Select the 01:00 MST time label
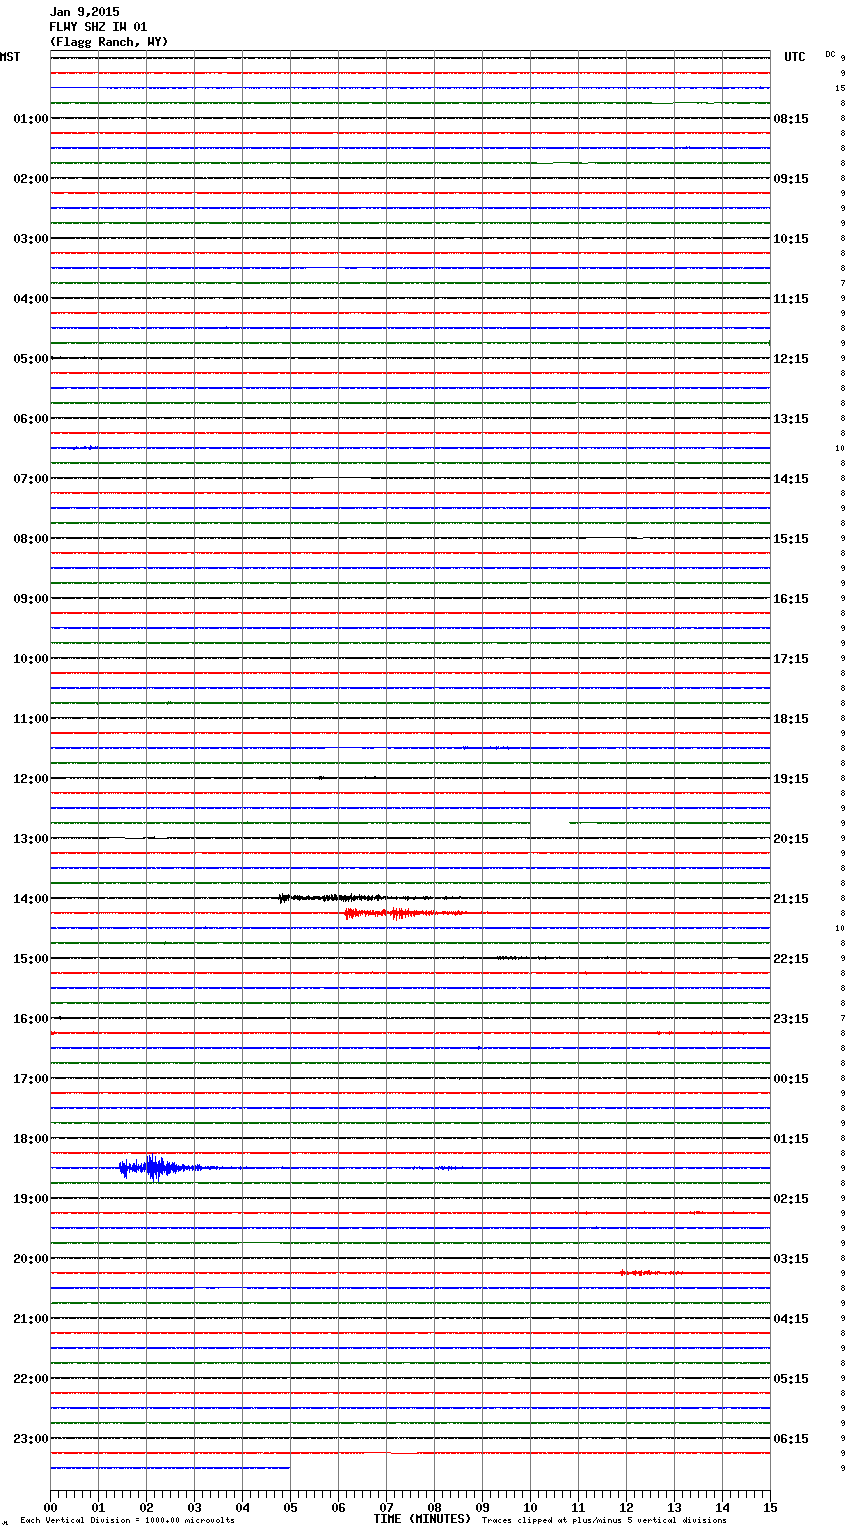This screenshot has height=1534, width=850. pyautogui.click(x=31, y=119)
